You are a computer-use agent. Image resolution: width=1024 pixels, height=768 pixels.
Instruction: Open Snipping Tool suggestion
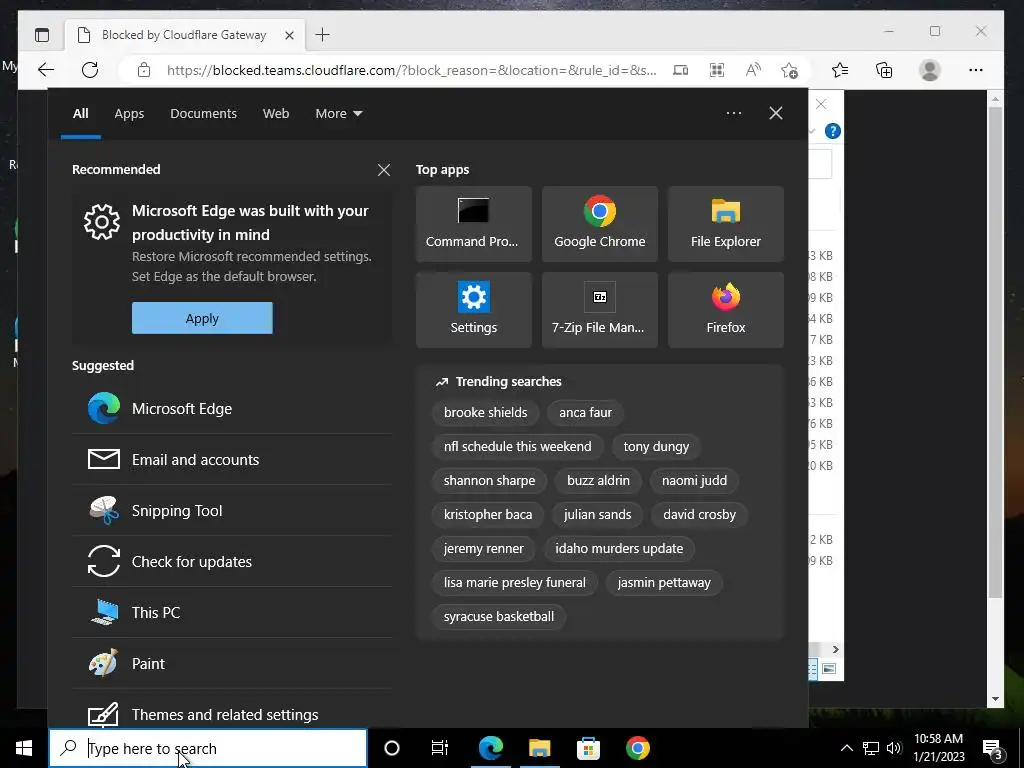[232, 511]
